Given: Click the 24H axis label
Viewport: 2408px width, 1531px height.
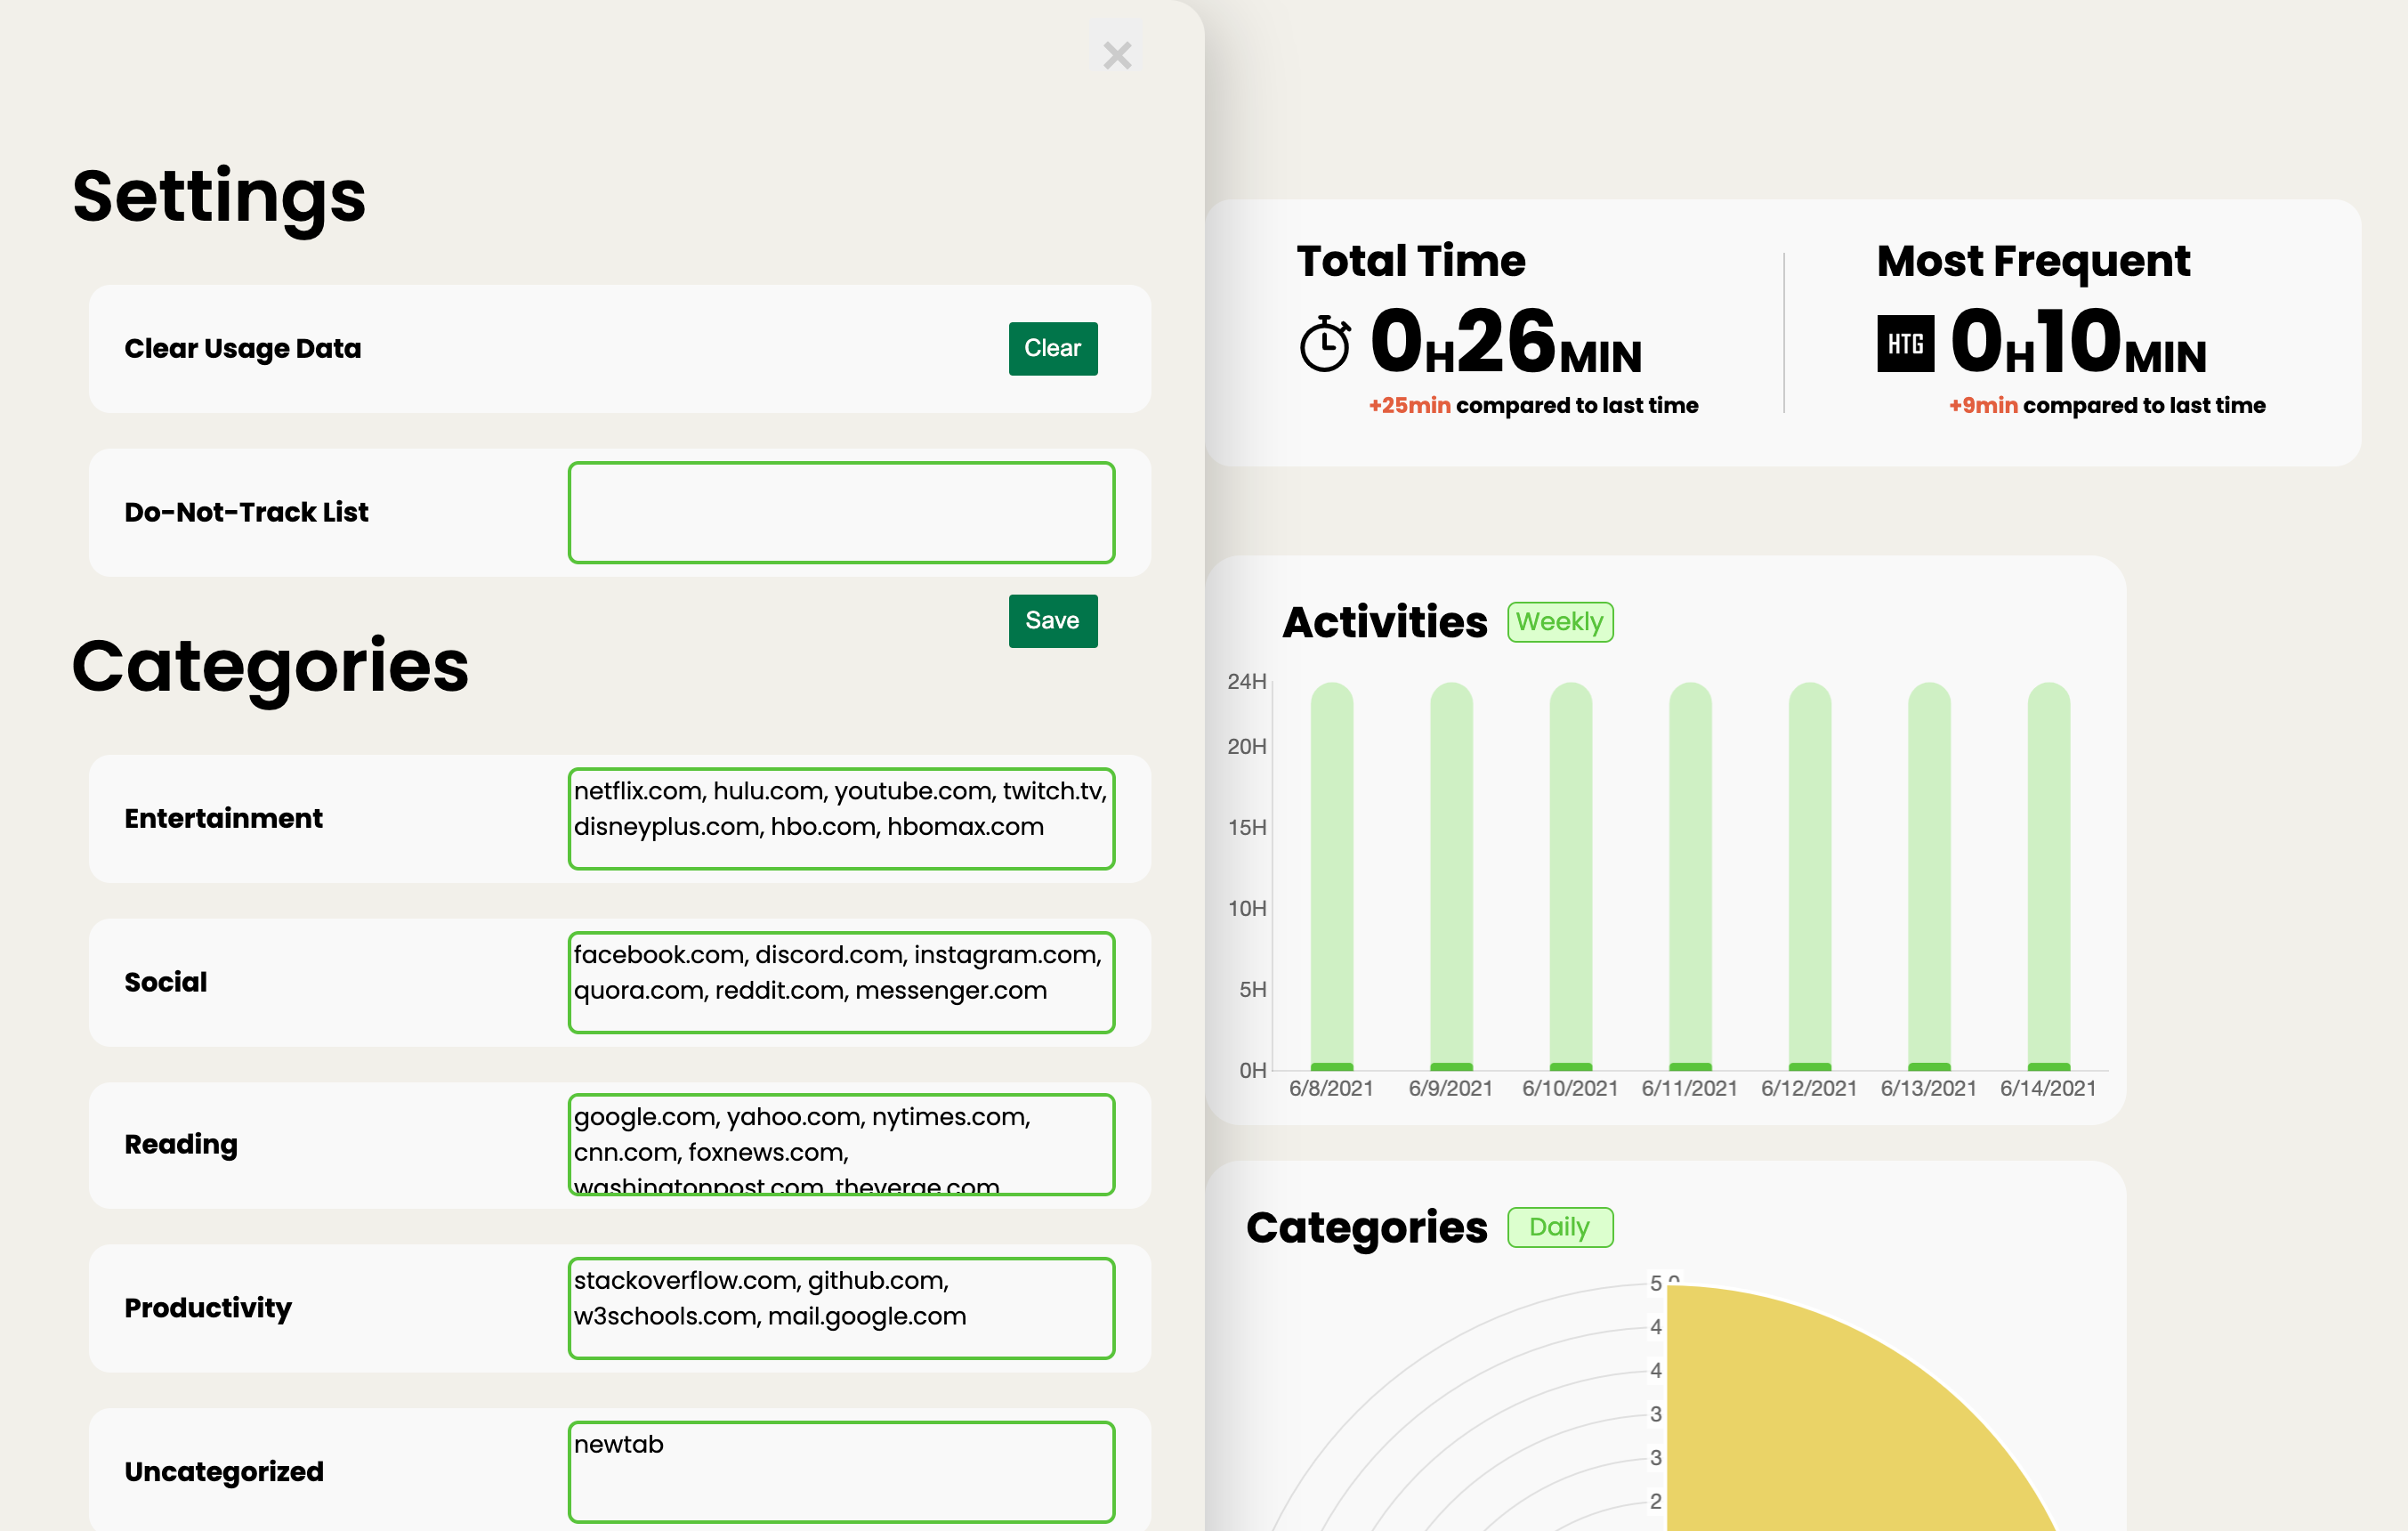Looking at the screenshot, I should [x=1247, y=681].
